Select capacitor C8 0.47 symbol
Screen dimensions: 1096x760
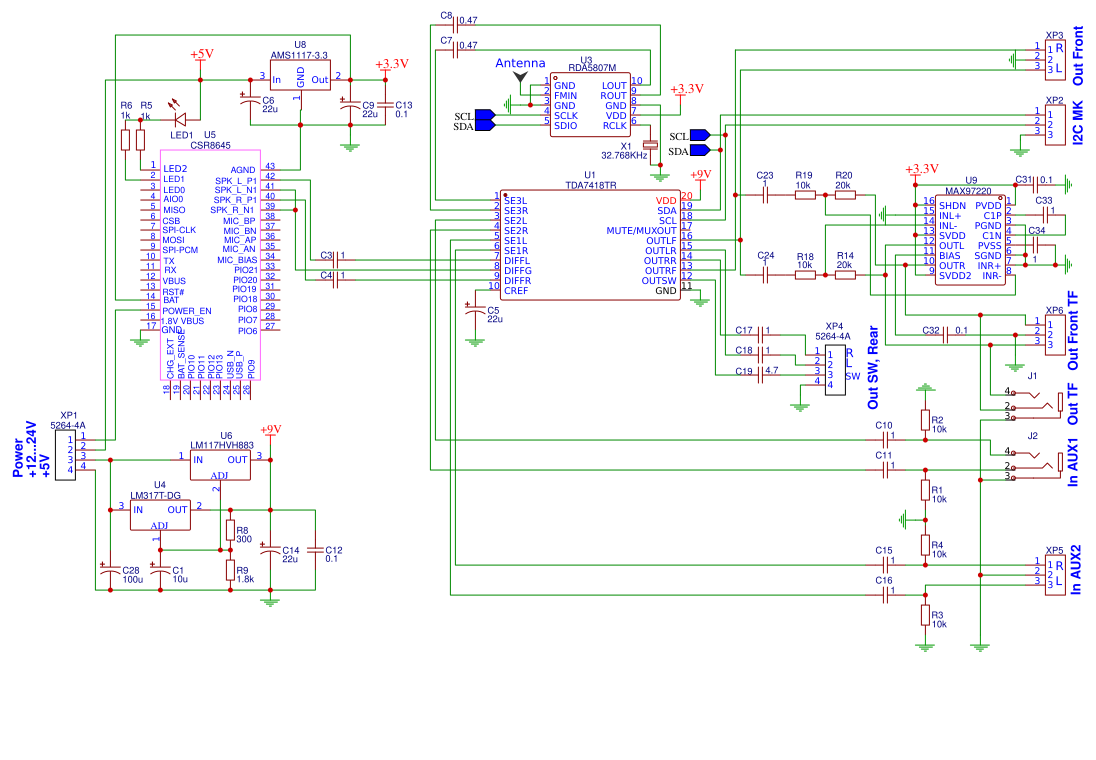(455, 25)
